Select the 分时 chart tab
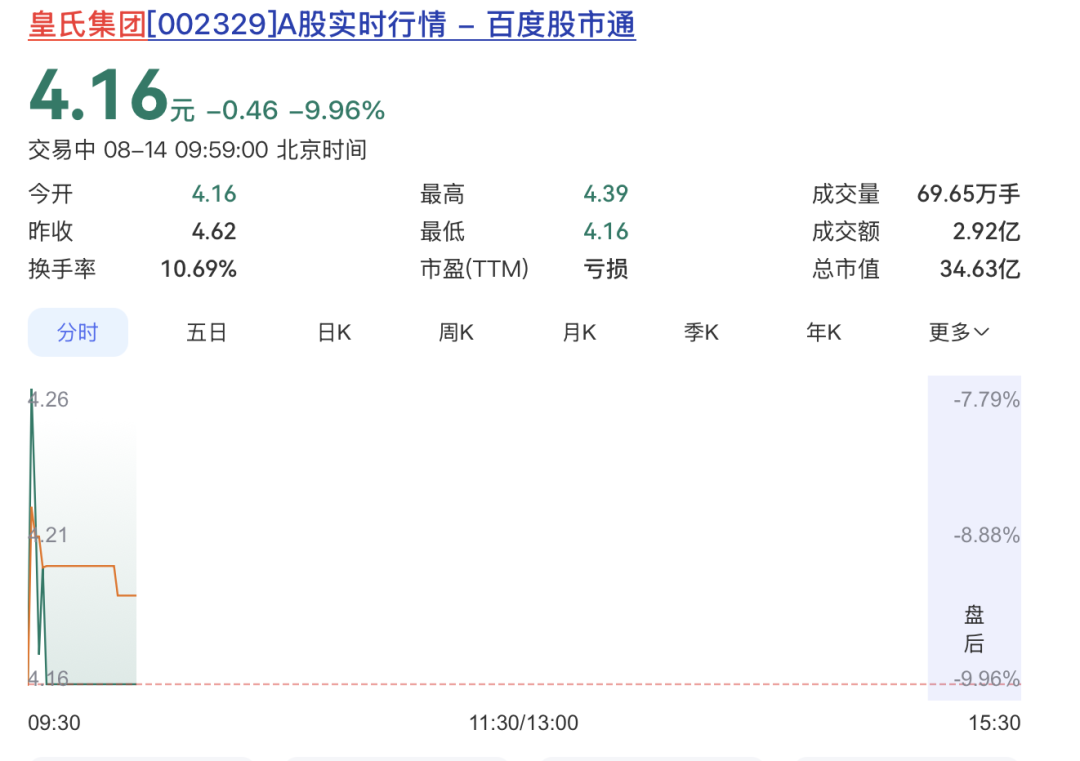This screenshot has height=761, width=1080. [78, 333]
